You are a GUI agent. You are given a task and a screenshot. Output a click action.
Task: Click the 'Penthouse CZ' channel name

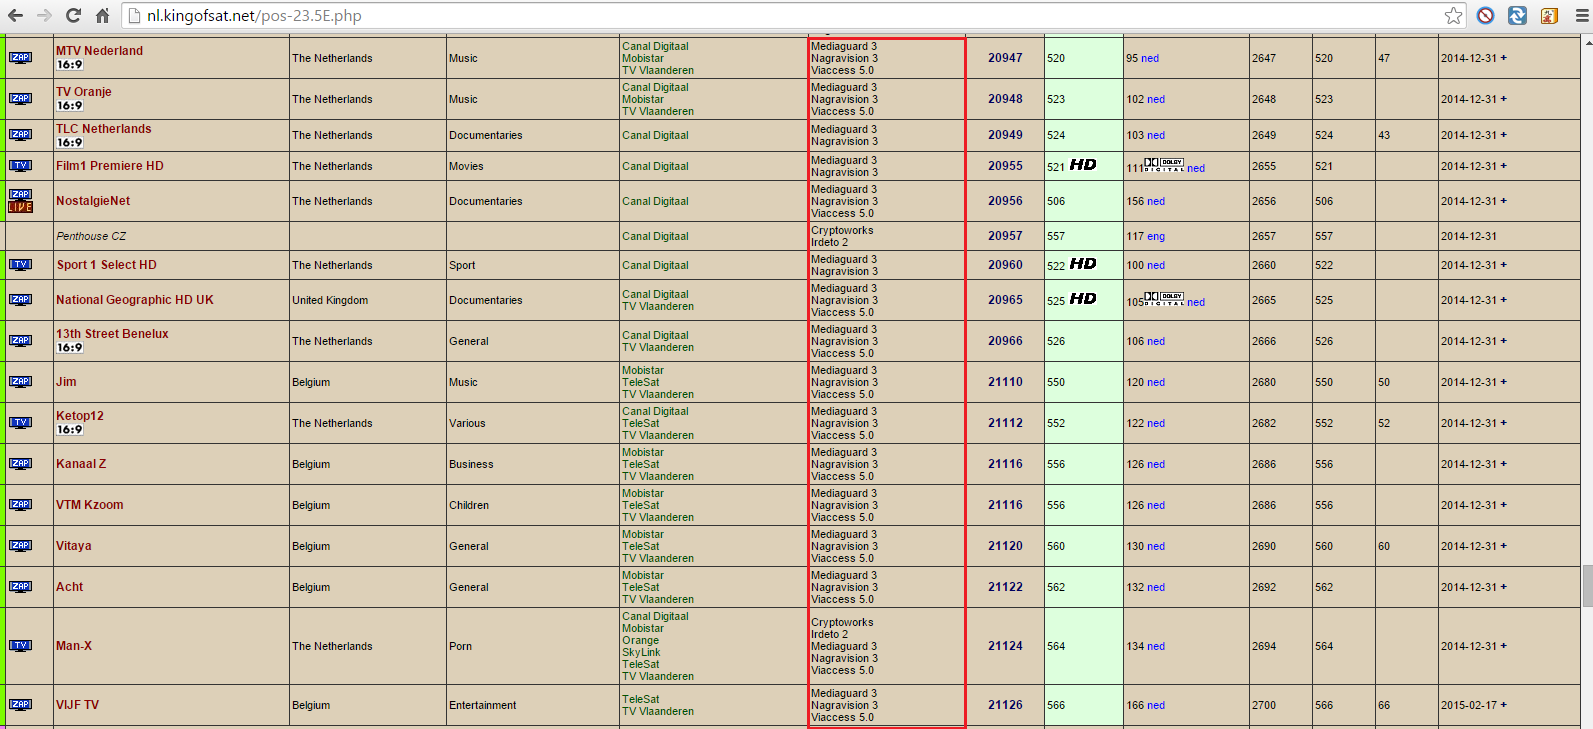pyautogui.click(x=91, y=236)
